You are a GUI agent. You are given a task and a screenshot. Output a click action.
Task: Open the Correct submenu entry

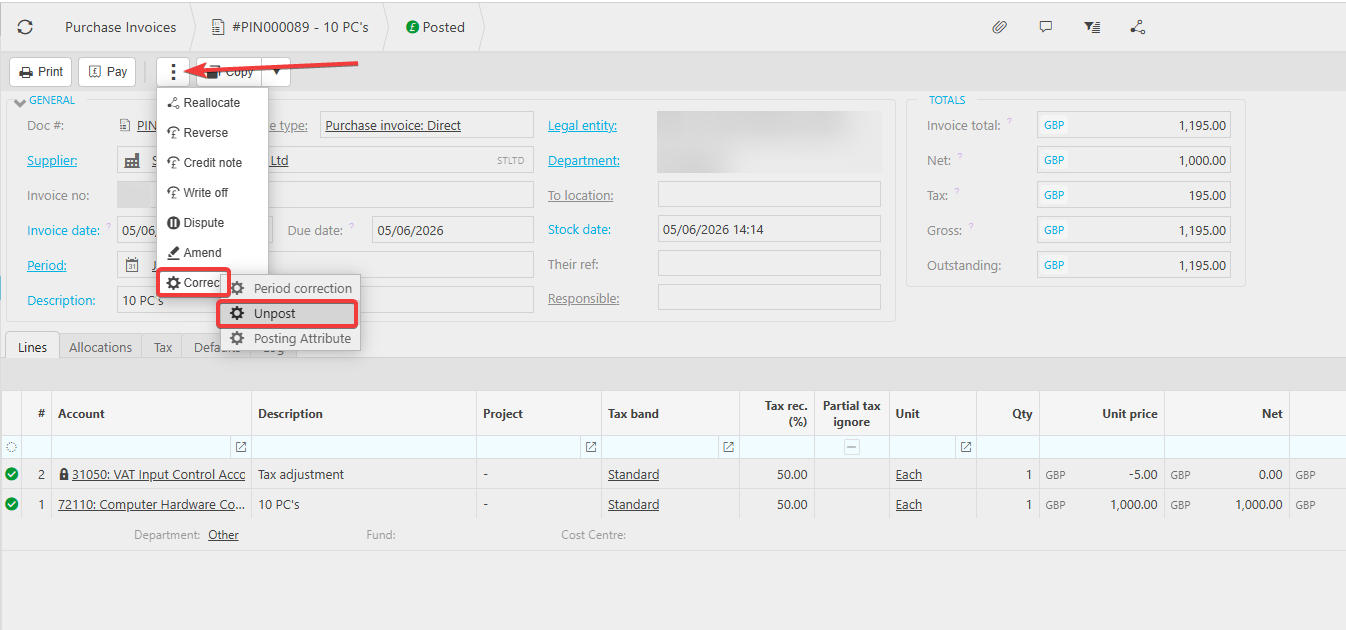tap(194, 283)
